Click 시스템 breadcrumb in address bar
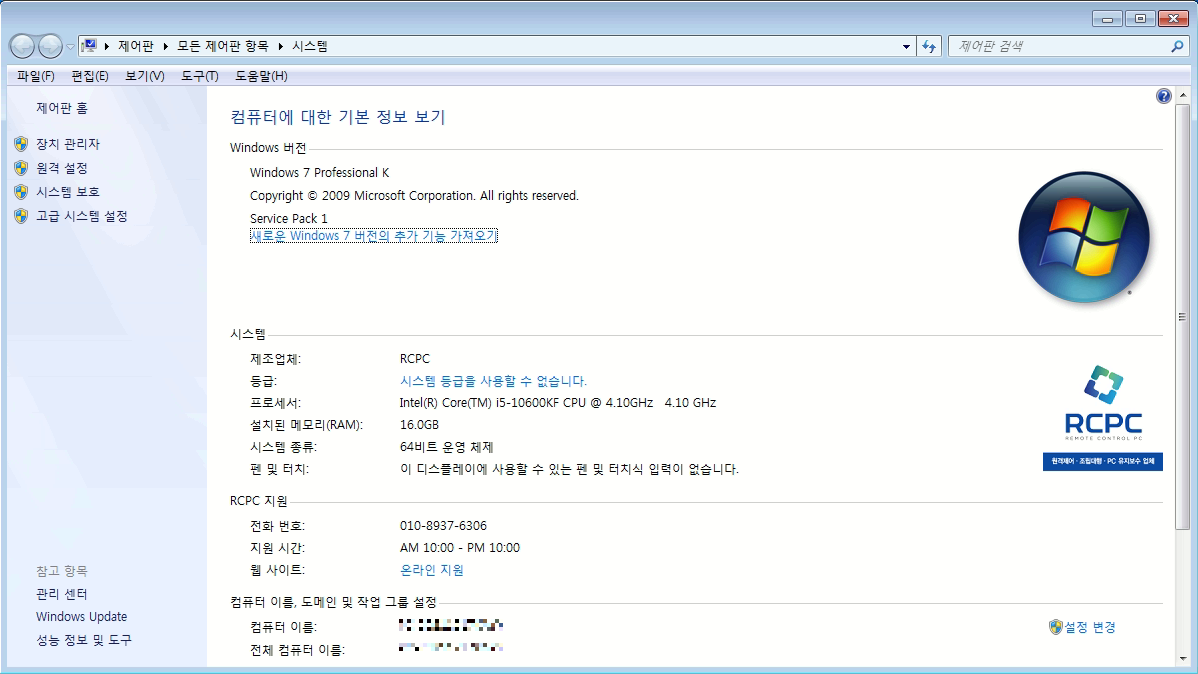The height and width of the screenshot is (674, 1198). [309, 46]
